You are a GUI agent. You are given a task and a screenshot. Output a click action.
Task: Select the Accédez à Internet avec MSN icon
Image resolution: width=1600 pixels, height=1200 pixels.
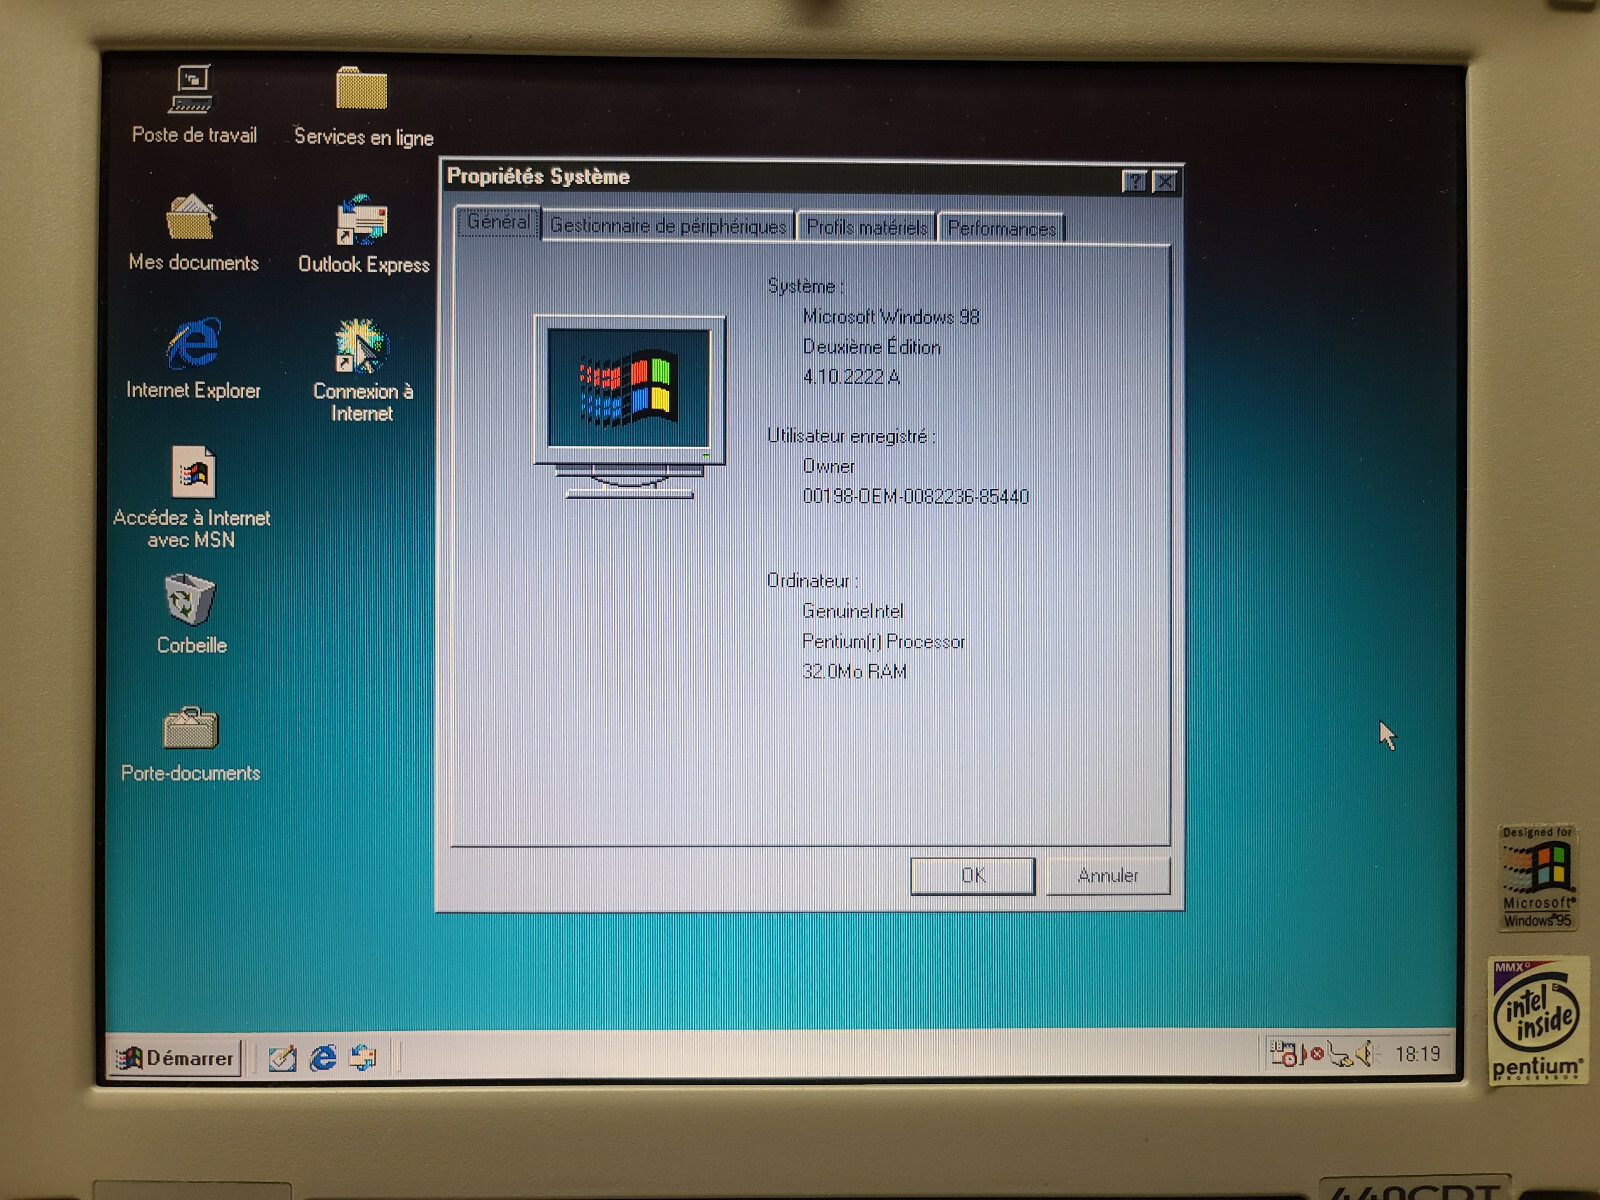pyautogui.click(x=192, y=498)
